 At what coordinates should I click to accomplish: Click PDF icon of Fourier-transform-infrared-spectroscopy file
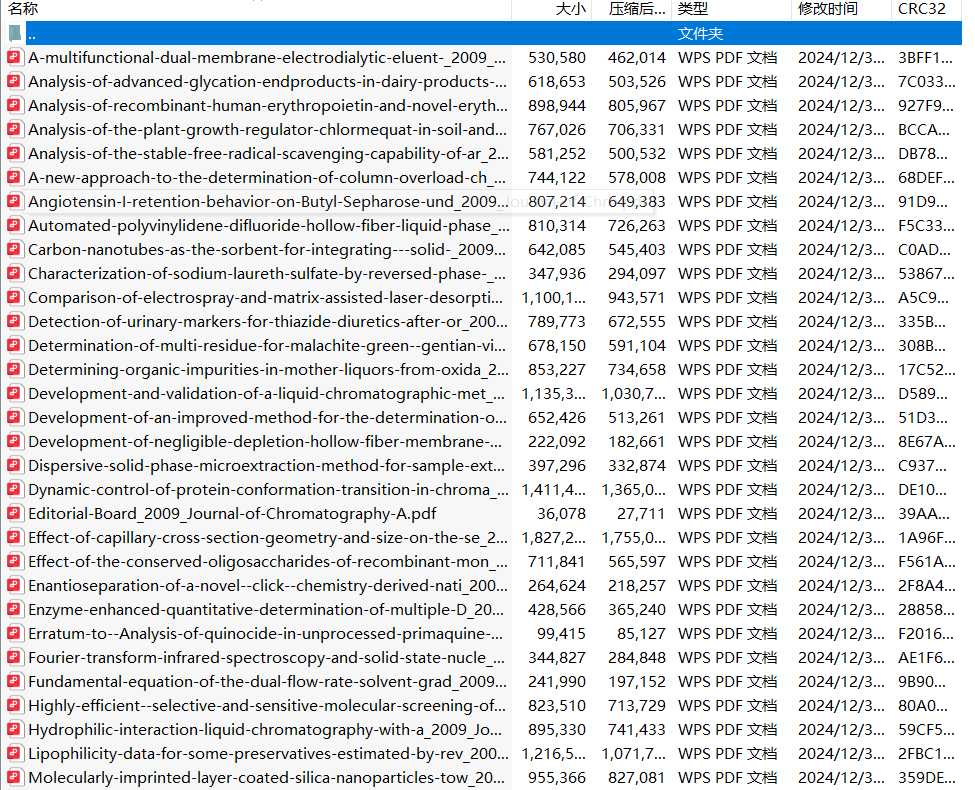click(x=14, y=657)
